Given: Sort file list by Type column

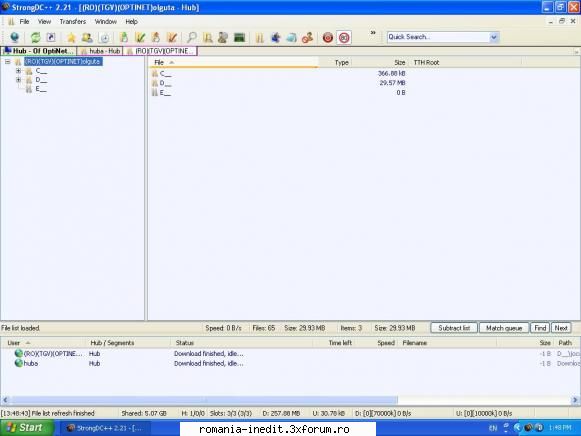Looking at the screenshot, I should point(335,63).
